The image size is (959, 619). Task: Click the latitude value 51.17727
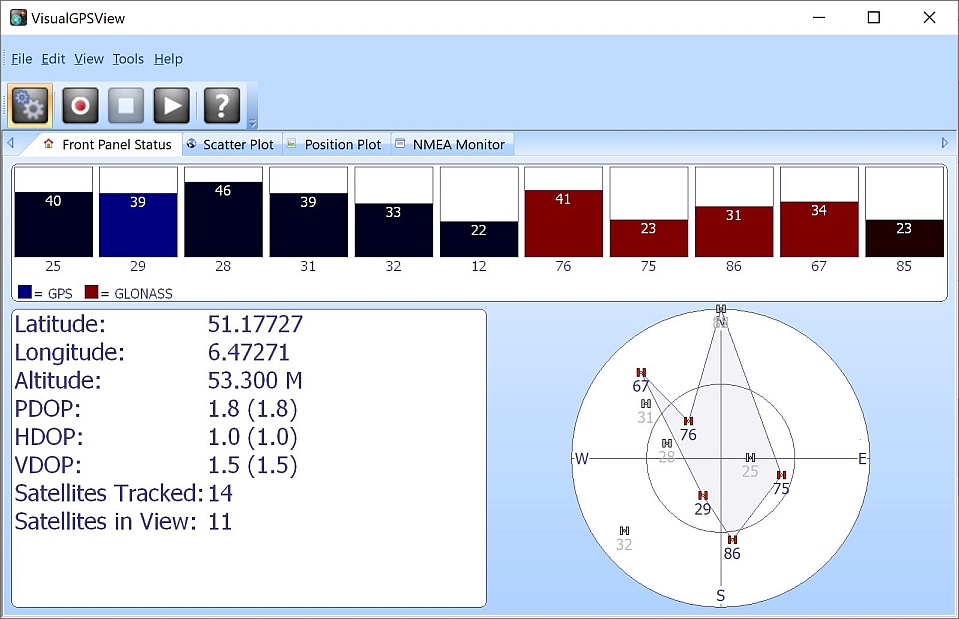click(x=255, y=324)
